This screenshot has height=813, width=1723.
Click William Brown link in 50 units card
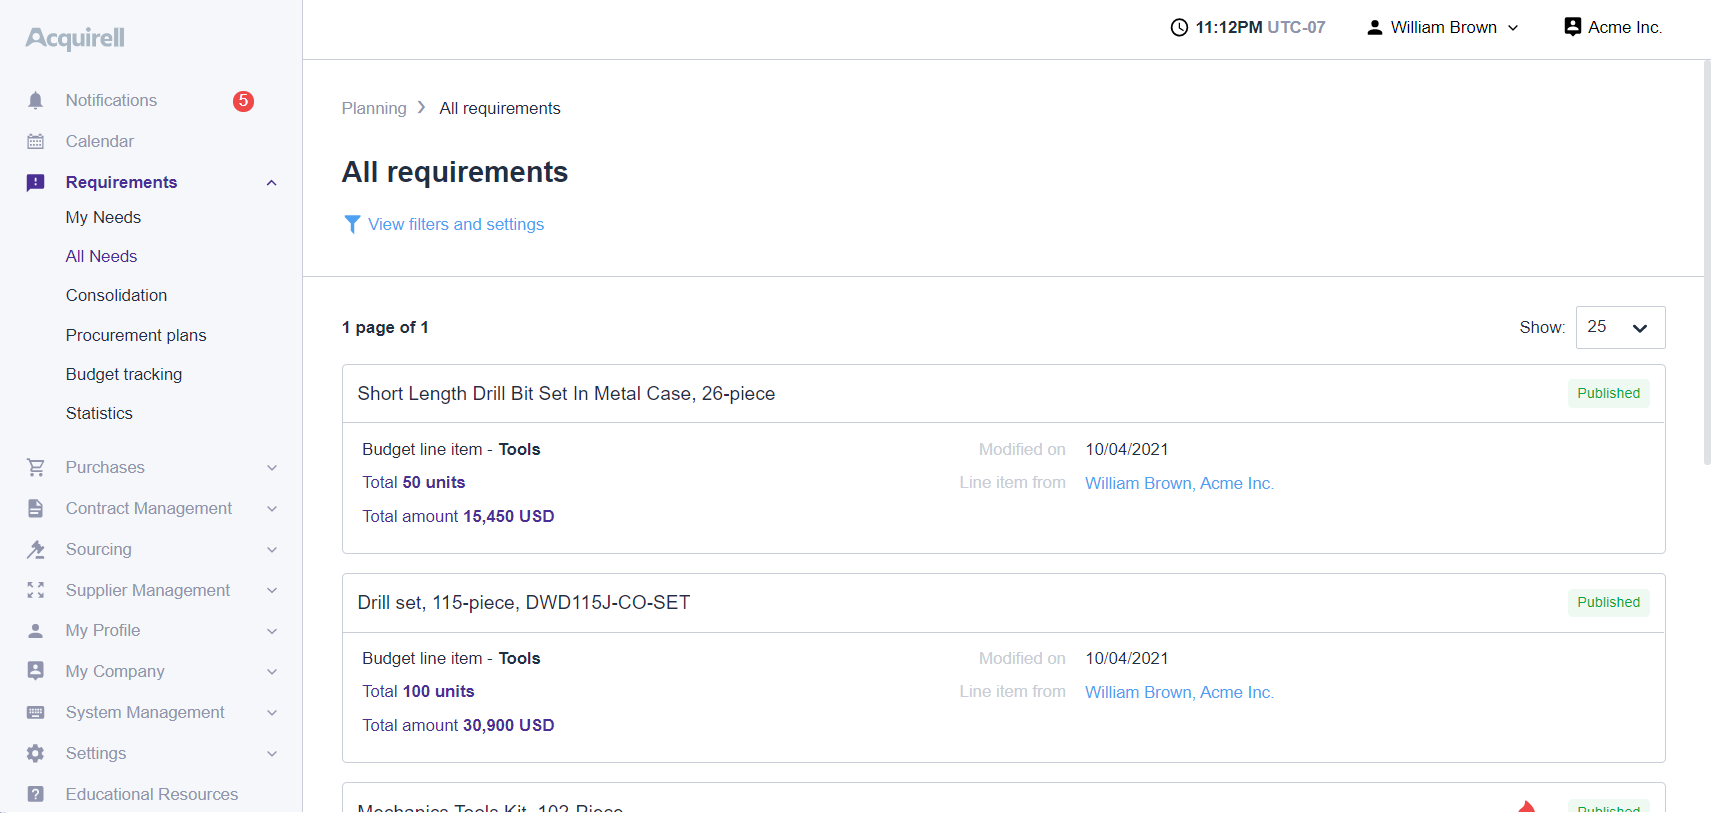(1179, 483)
